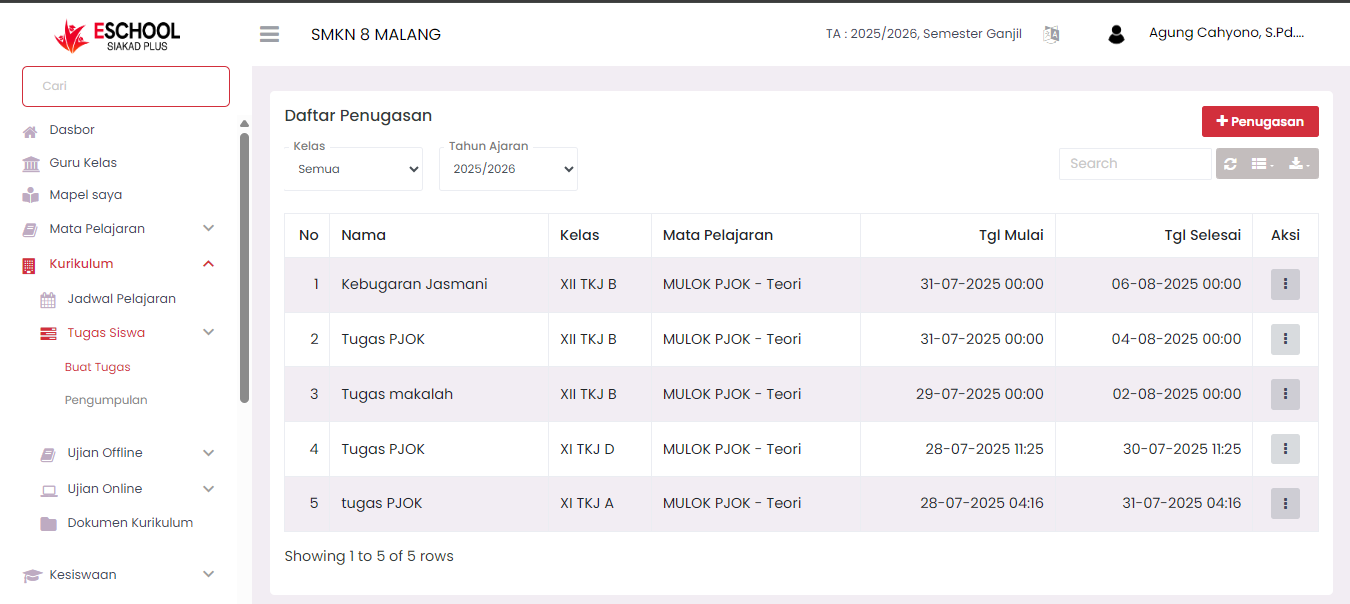Image resolution: width=1350 pixels, height=604 pixels.
Task: Open Pengumpulan under Tugas Siswa
Action: click(106, 400)
